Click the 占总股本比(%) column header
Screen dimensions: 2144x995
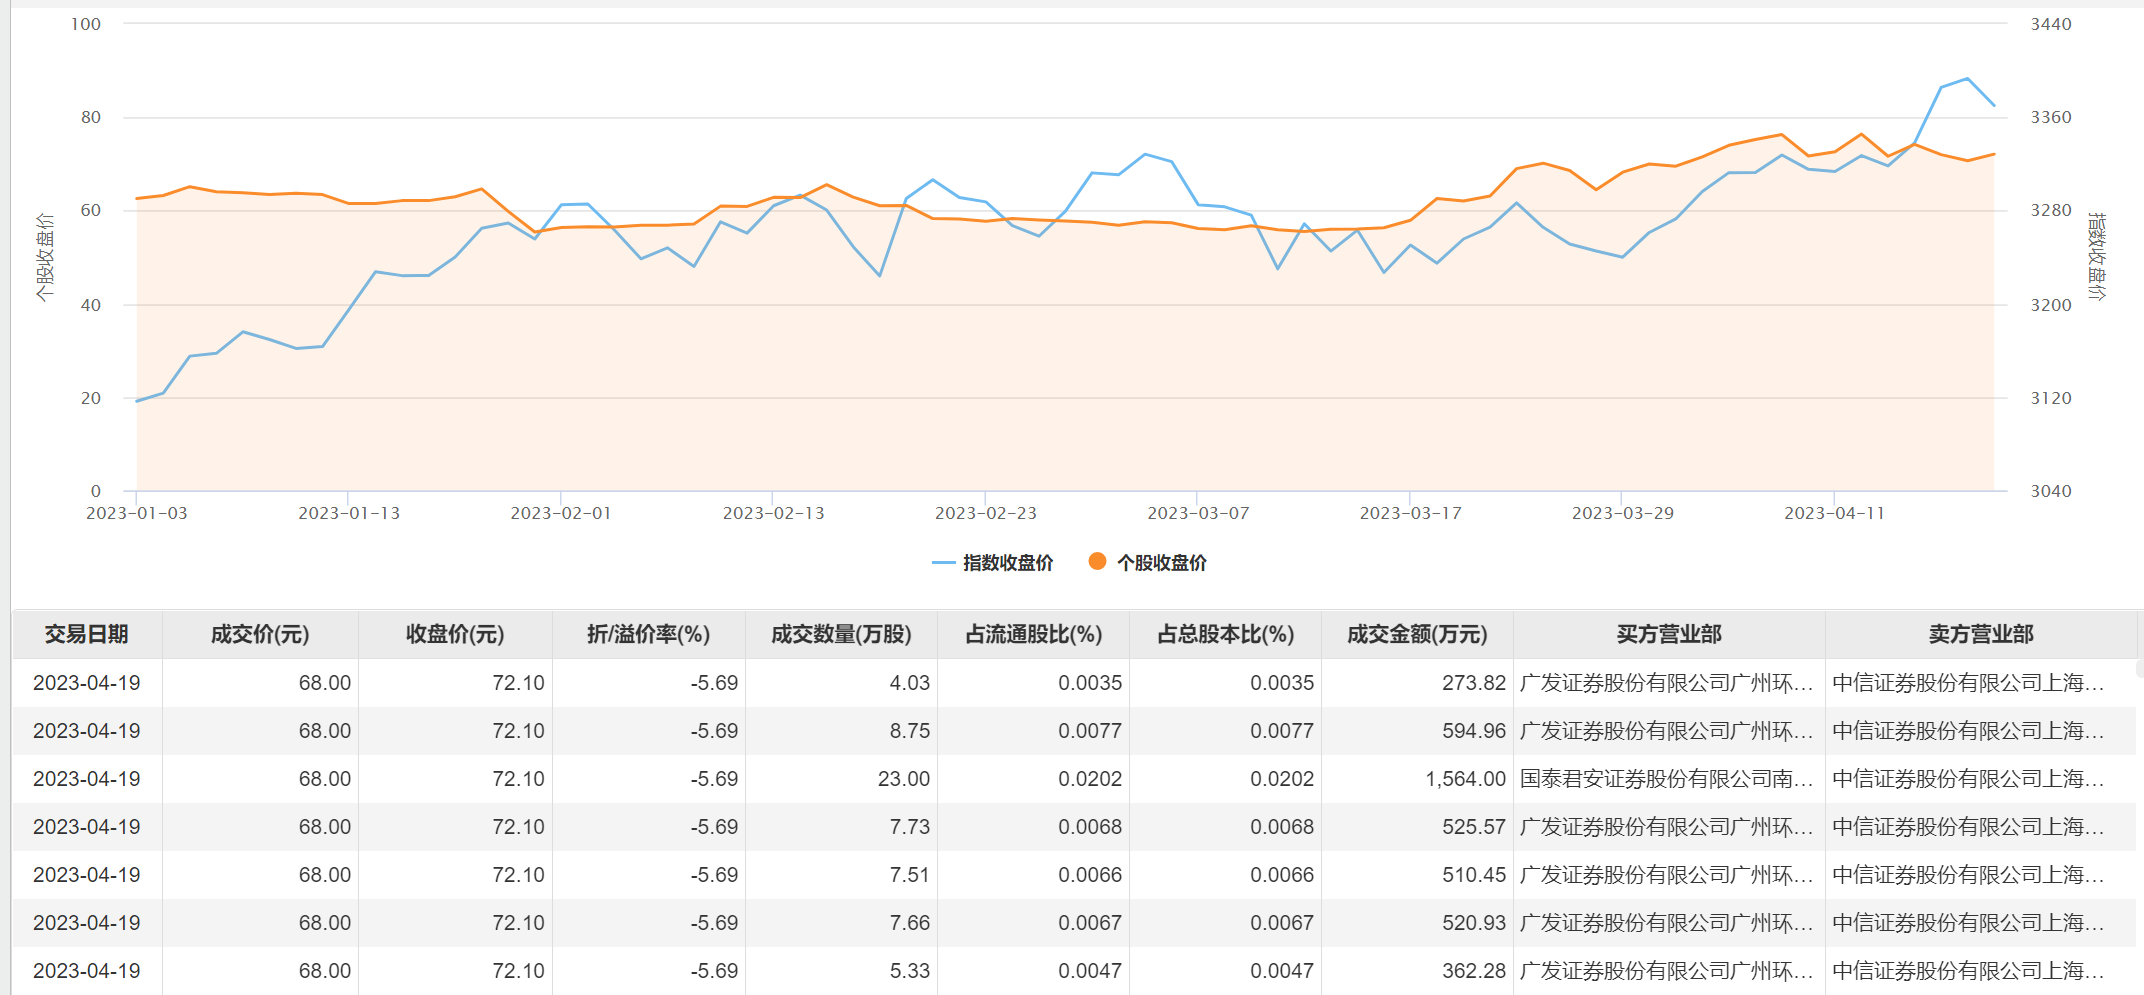pos(1226,635)
